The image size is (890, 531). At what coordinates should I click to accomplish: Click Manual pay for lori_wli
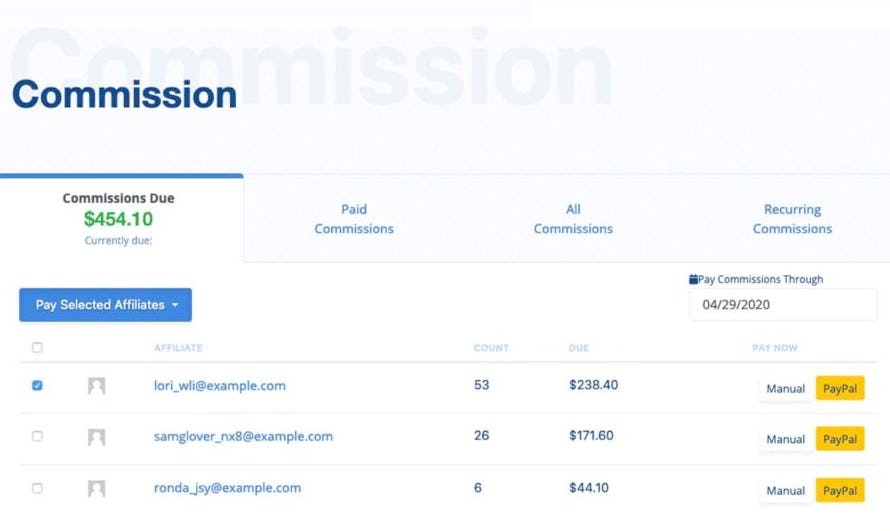[785, 388]
